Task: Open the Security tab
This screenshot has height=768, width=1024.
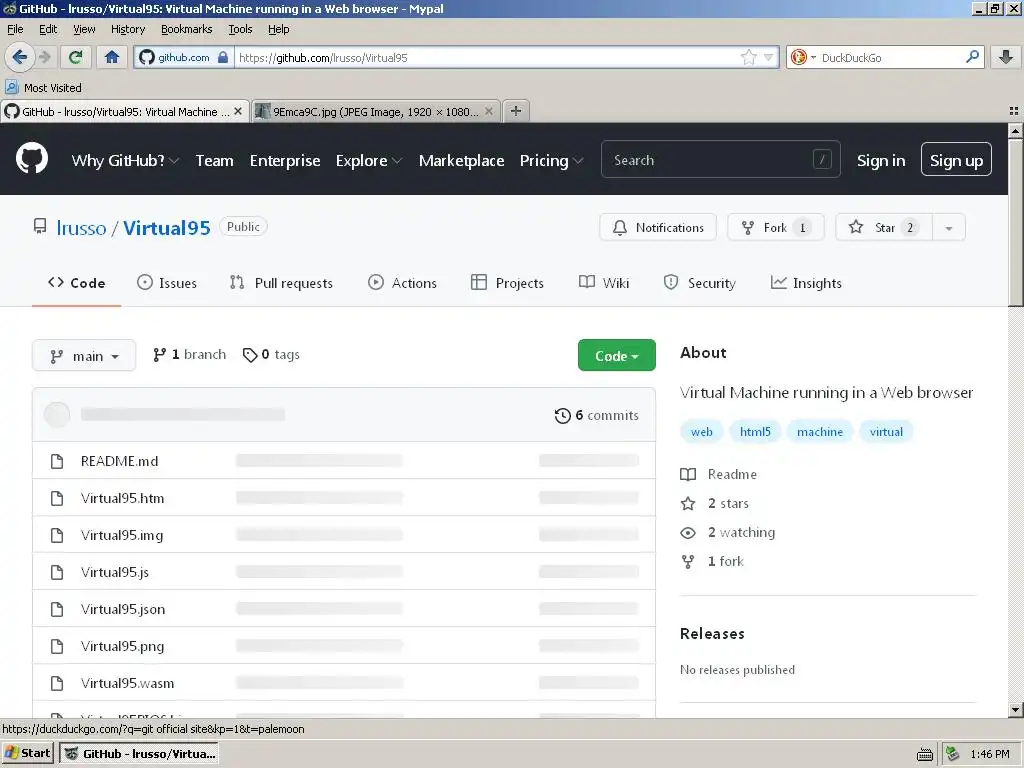Action: pyautogui.click(x=700, y=283)
